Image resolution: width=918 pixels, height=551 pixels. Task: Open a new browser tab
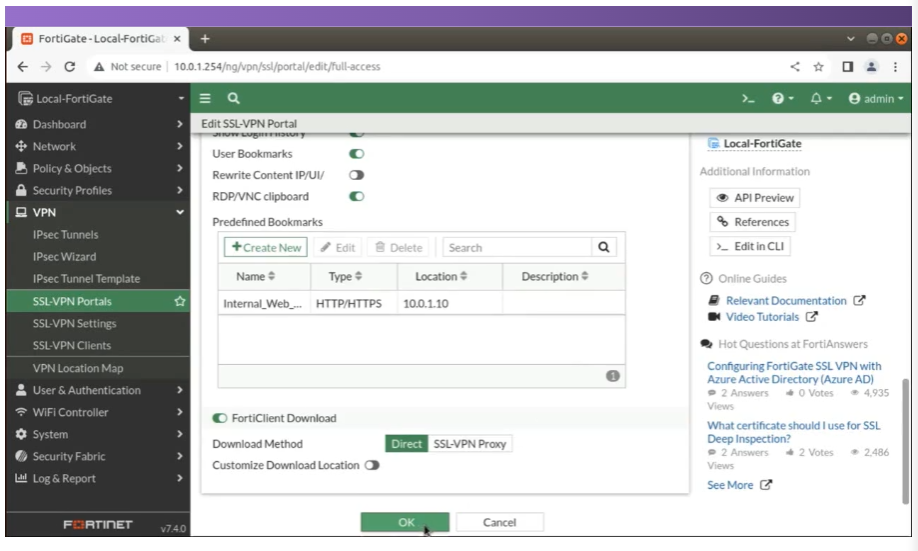204,39
